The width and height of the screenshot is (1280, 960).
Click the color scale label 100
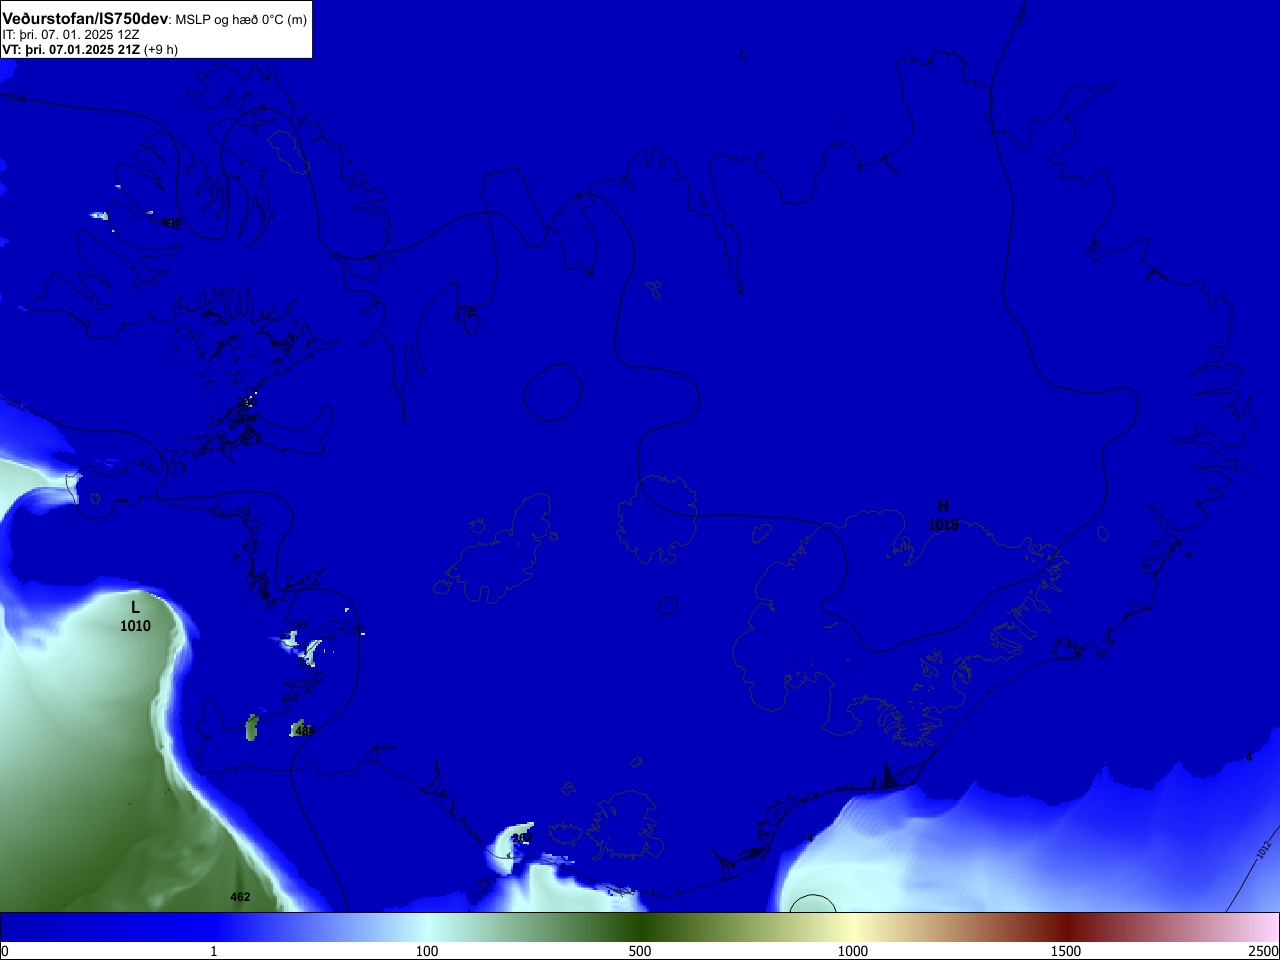[427, 951]
